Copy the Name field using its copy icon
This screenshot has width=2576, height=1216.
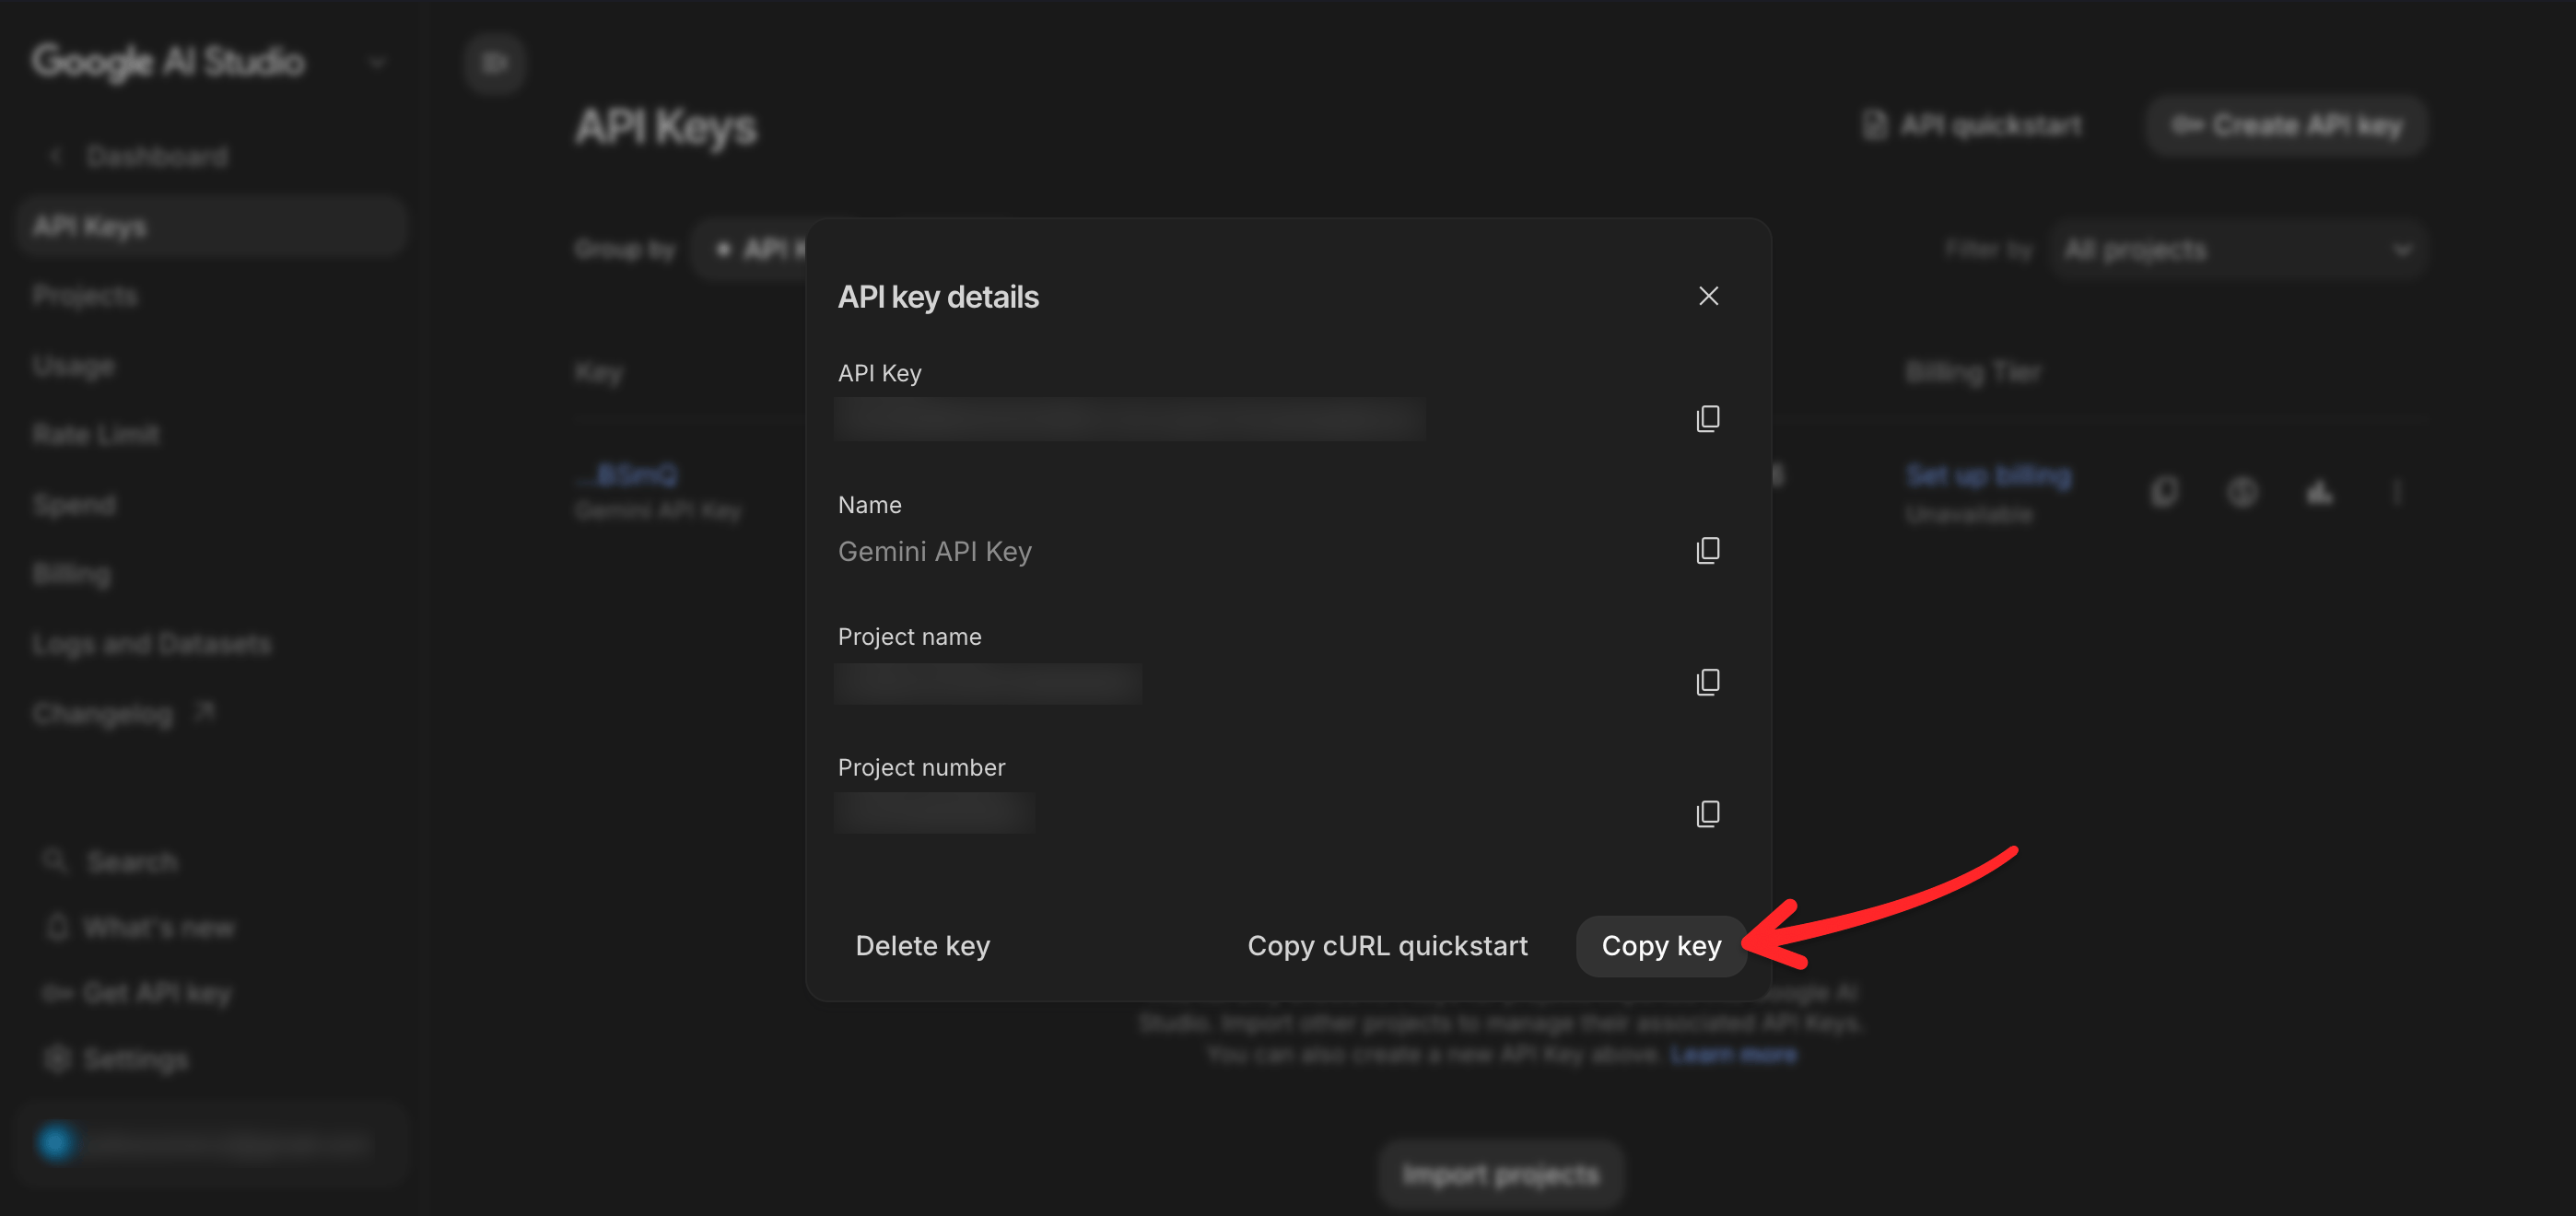(1708, 550)
